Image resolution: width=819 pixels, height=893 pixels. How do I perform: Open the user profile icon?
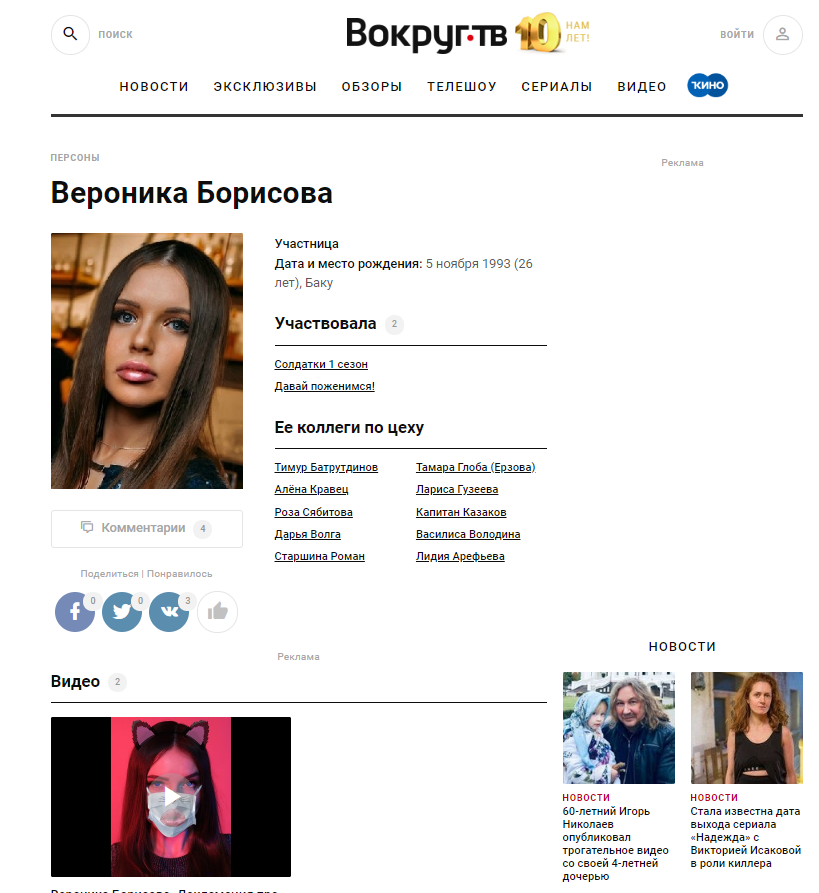coord(783,35)
